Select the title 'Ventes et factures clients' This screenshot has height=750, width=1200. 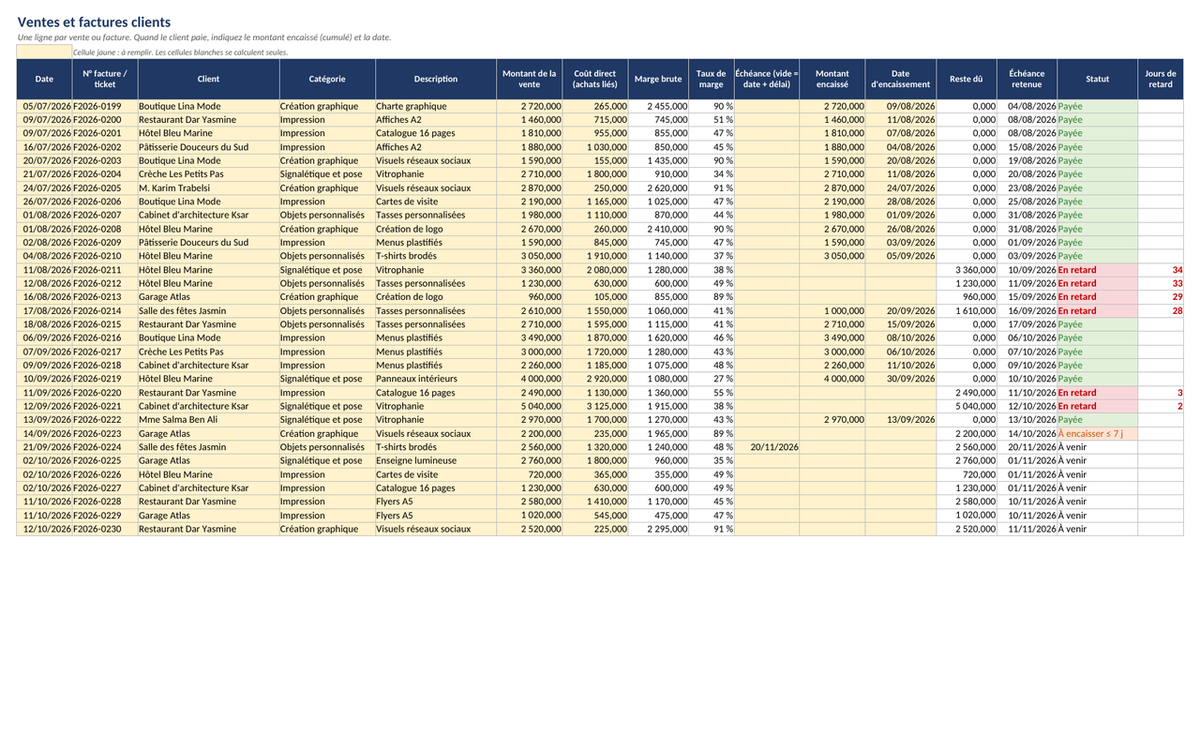94,22
